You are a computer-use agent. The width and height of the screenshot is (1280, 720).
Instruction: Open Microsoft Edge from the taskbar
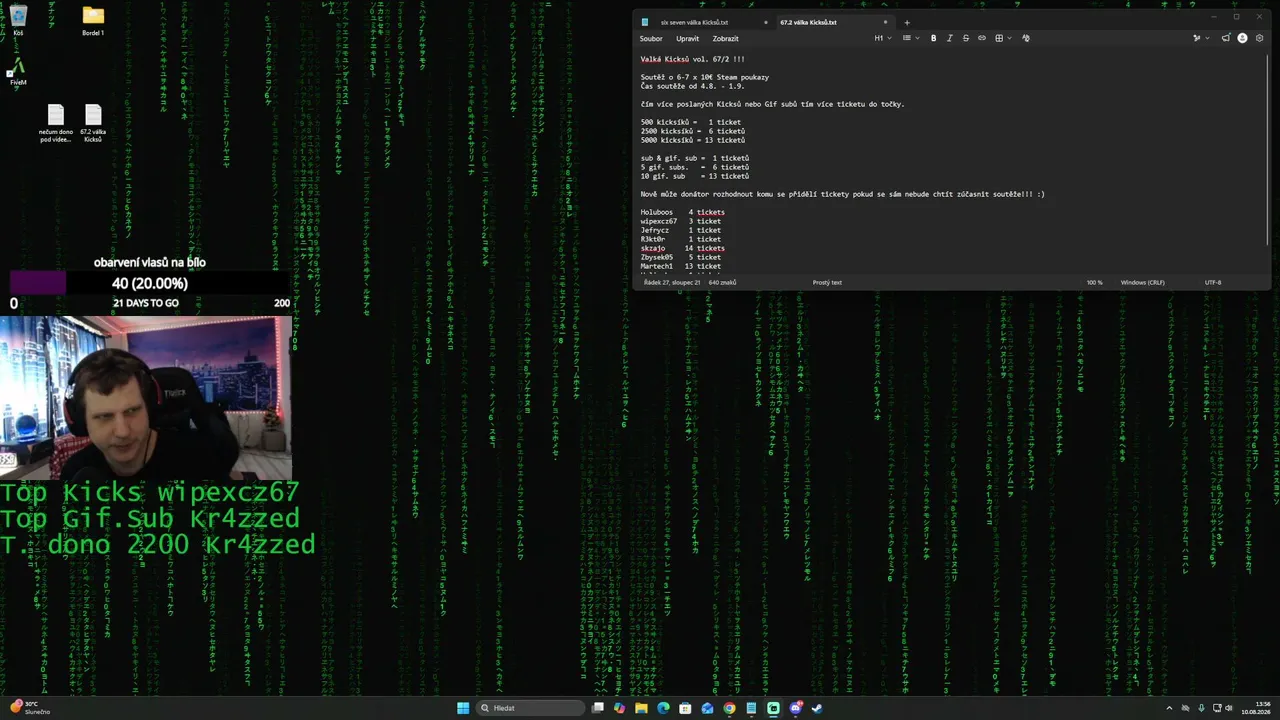click(x=663, y=708)
